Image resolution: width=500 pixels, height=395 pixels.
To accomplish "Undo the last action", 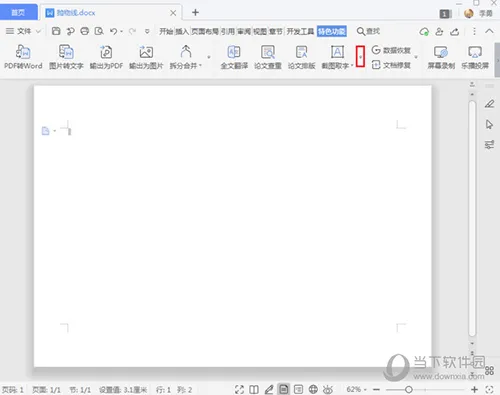I will click(114, 31).
